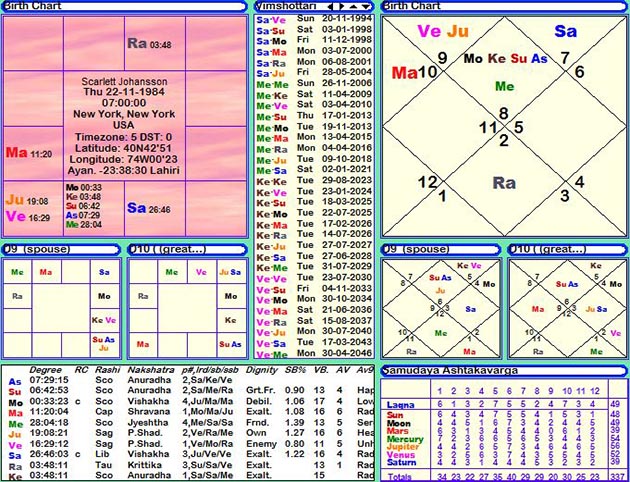Select the Me-Su dasha dated 17-01-2013
Screen dimensions: 630x482
pos(314,116)
